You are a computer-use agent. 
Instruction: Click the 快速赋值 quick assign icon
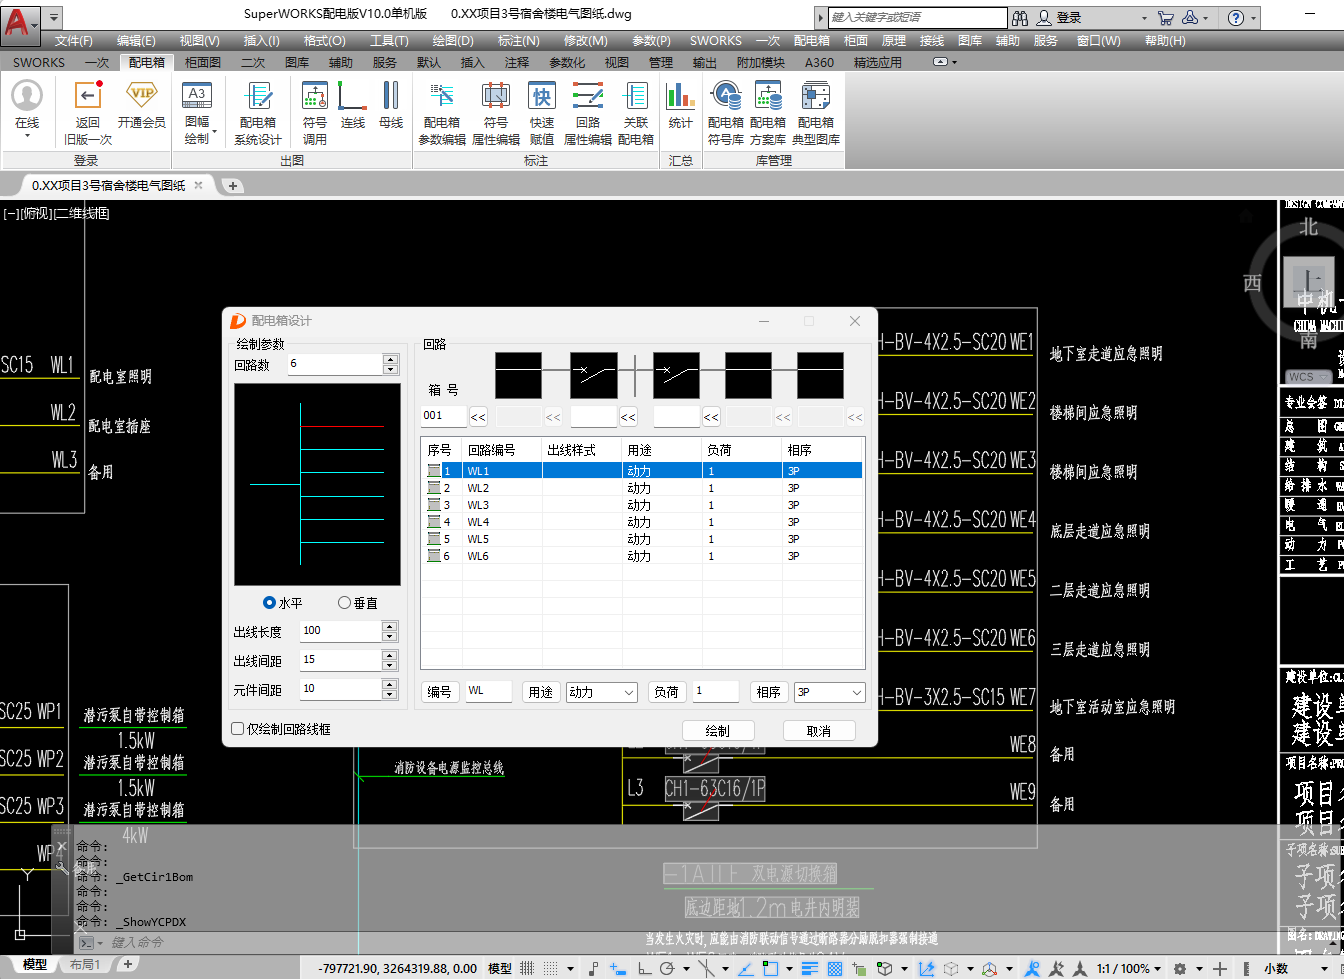click(x=541, y=97)
